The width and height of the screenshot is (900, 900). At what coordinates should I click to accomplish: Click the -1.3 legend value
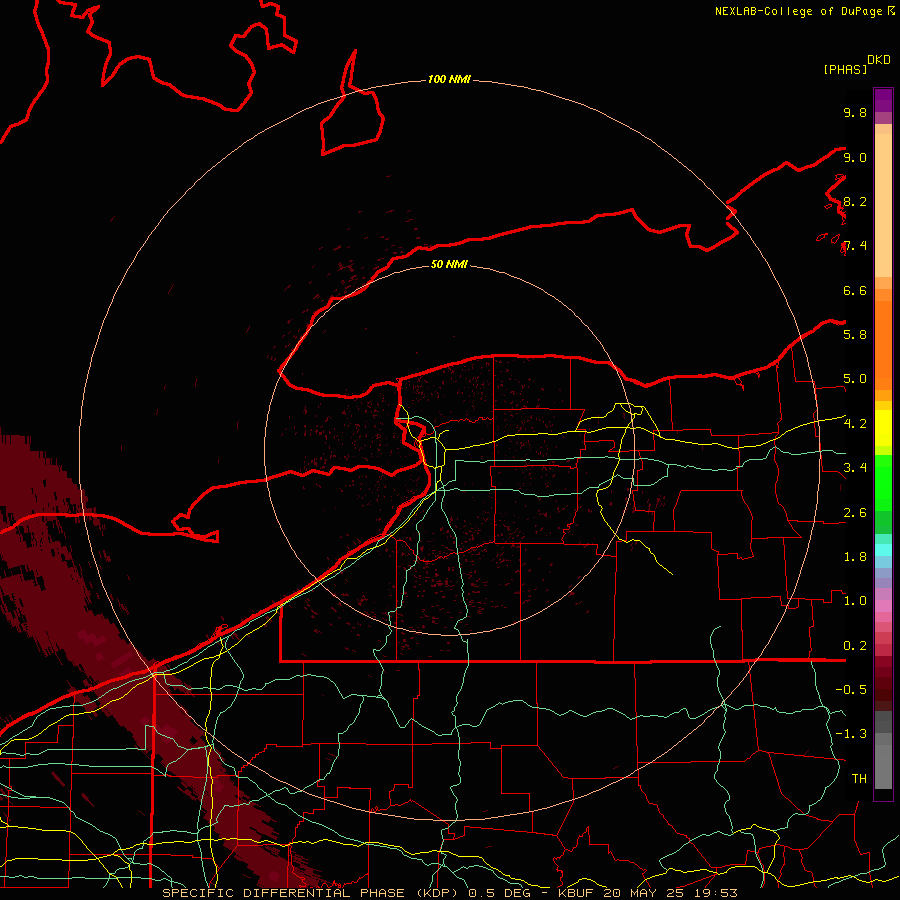click(x=851, y=734)
